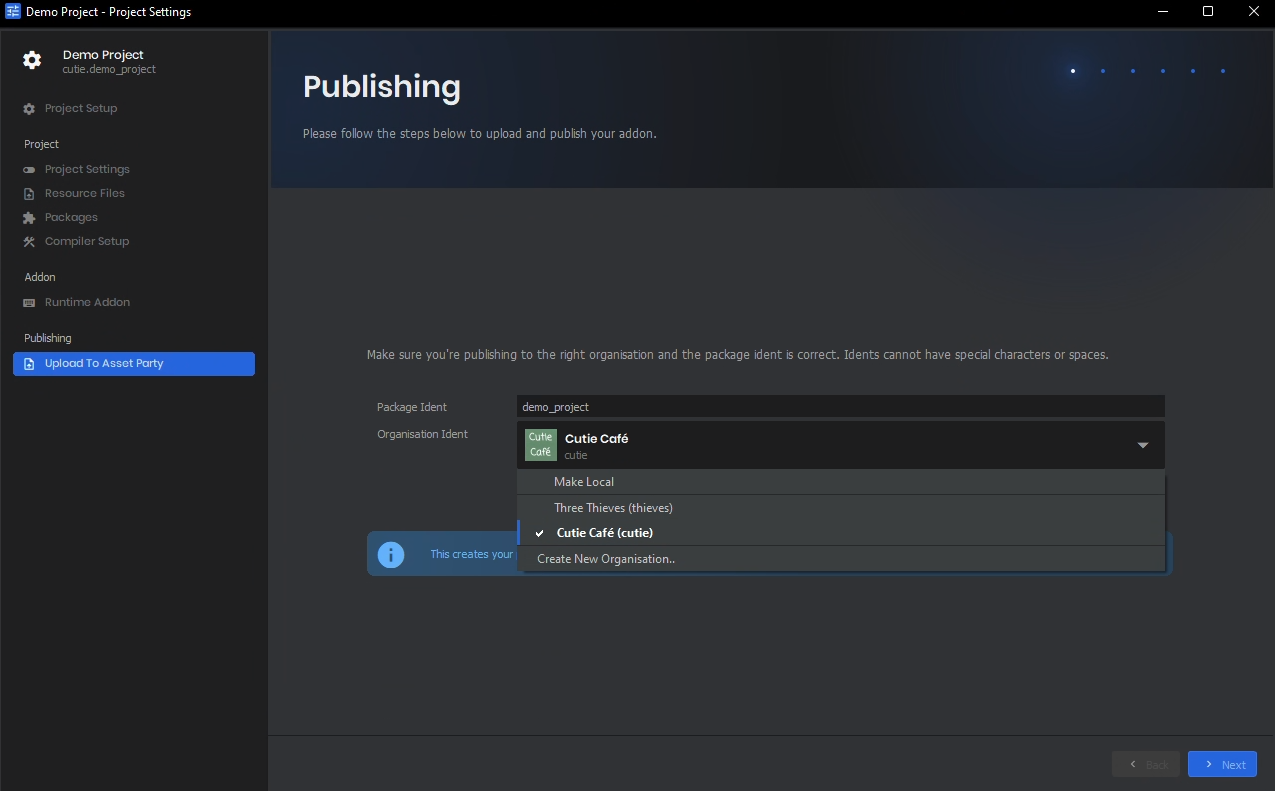Viewport: 1275px width, 791px height.
Task: Click the Packages puzzle piece icon
Action: pyautogui.click(x=29, y=218)
